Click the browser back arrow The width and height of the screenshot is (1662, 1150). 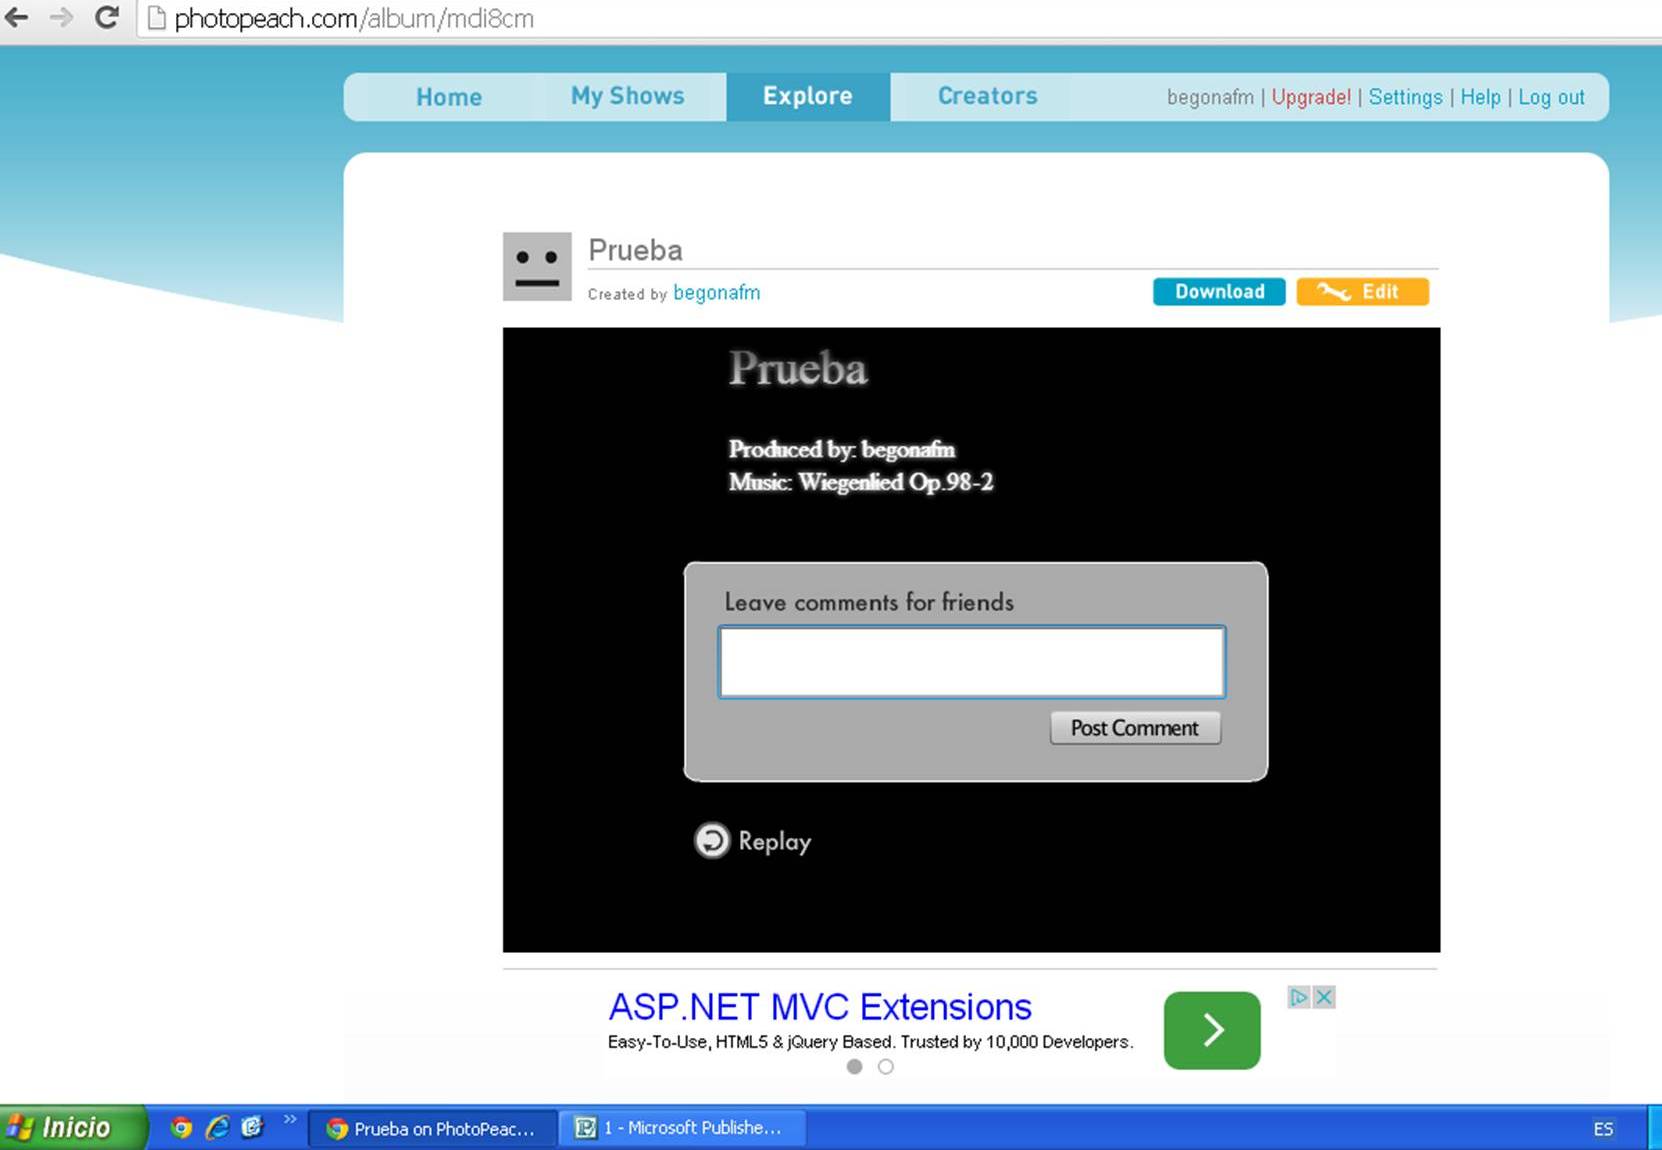17,17
